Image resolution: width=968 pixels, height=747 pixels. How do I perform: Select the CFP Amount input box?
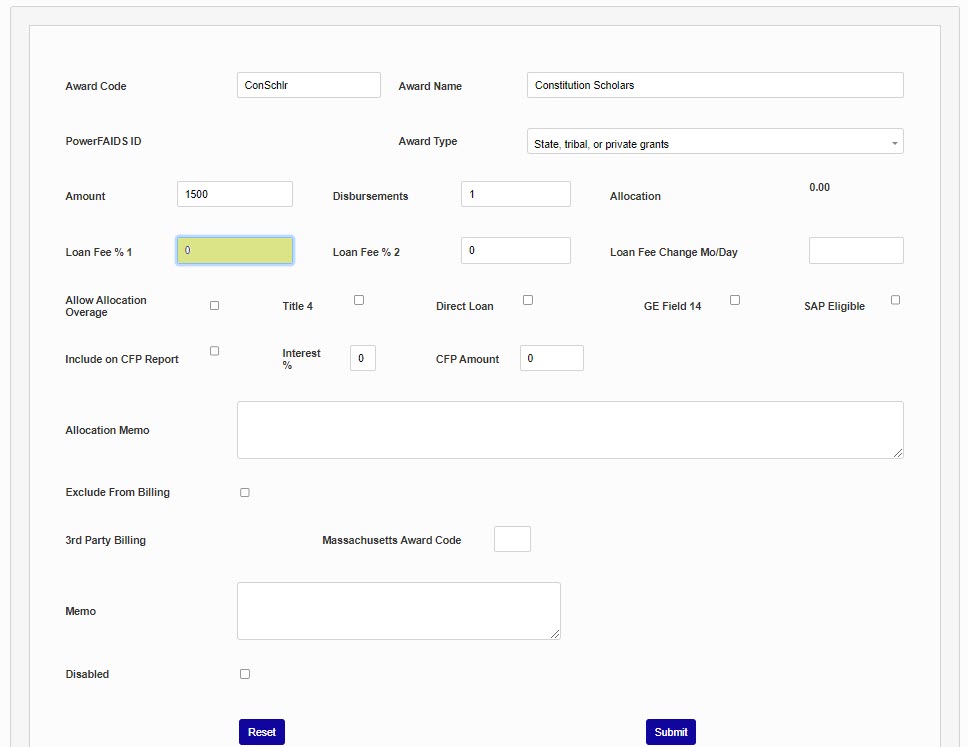(551, 358)
